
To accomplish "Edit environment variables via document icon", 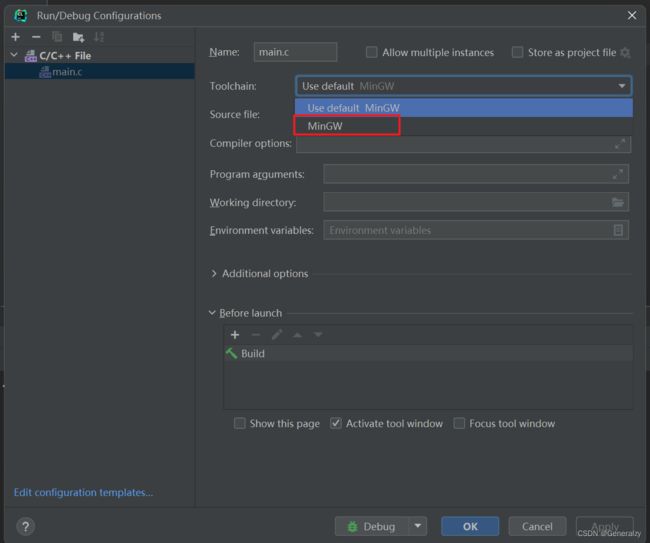I will click(618, 230).
